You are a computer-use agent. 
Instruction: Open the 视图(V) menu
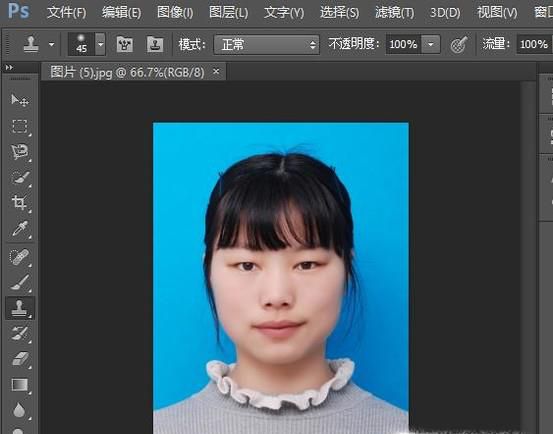click(x=497, y=13)
